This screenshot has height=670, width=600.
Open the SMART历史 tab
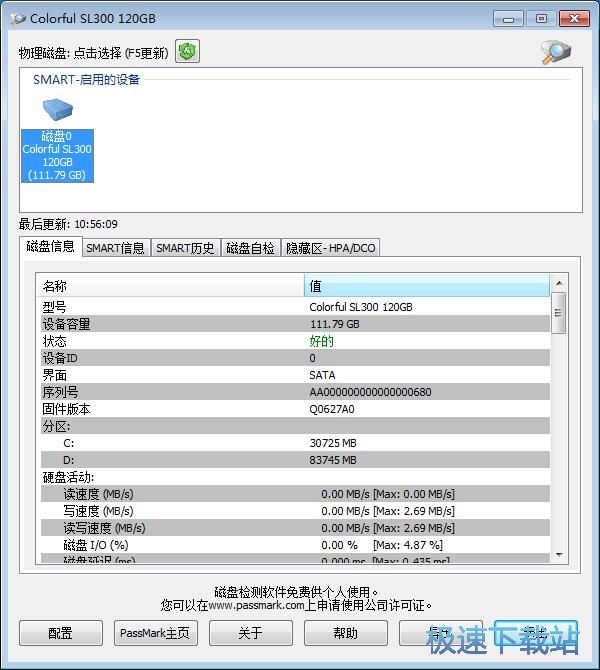(185, 248)
